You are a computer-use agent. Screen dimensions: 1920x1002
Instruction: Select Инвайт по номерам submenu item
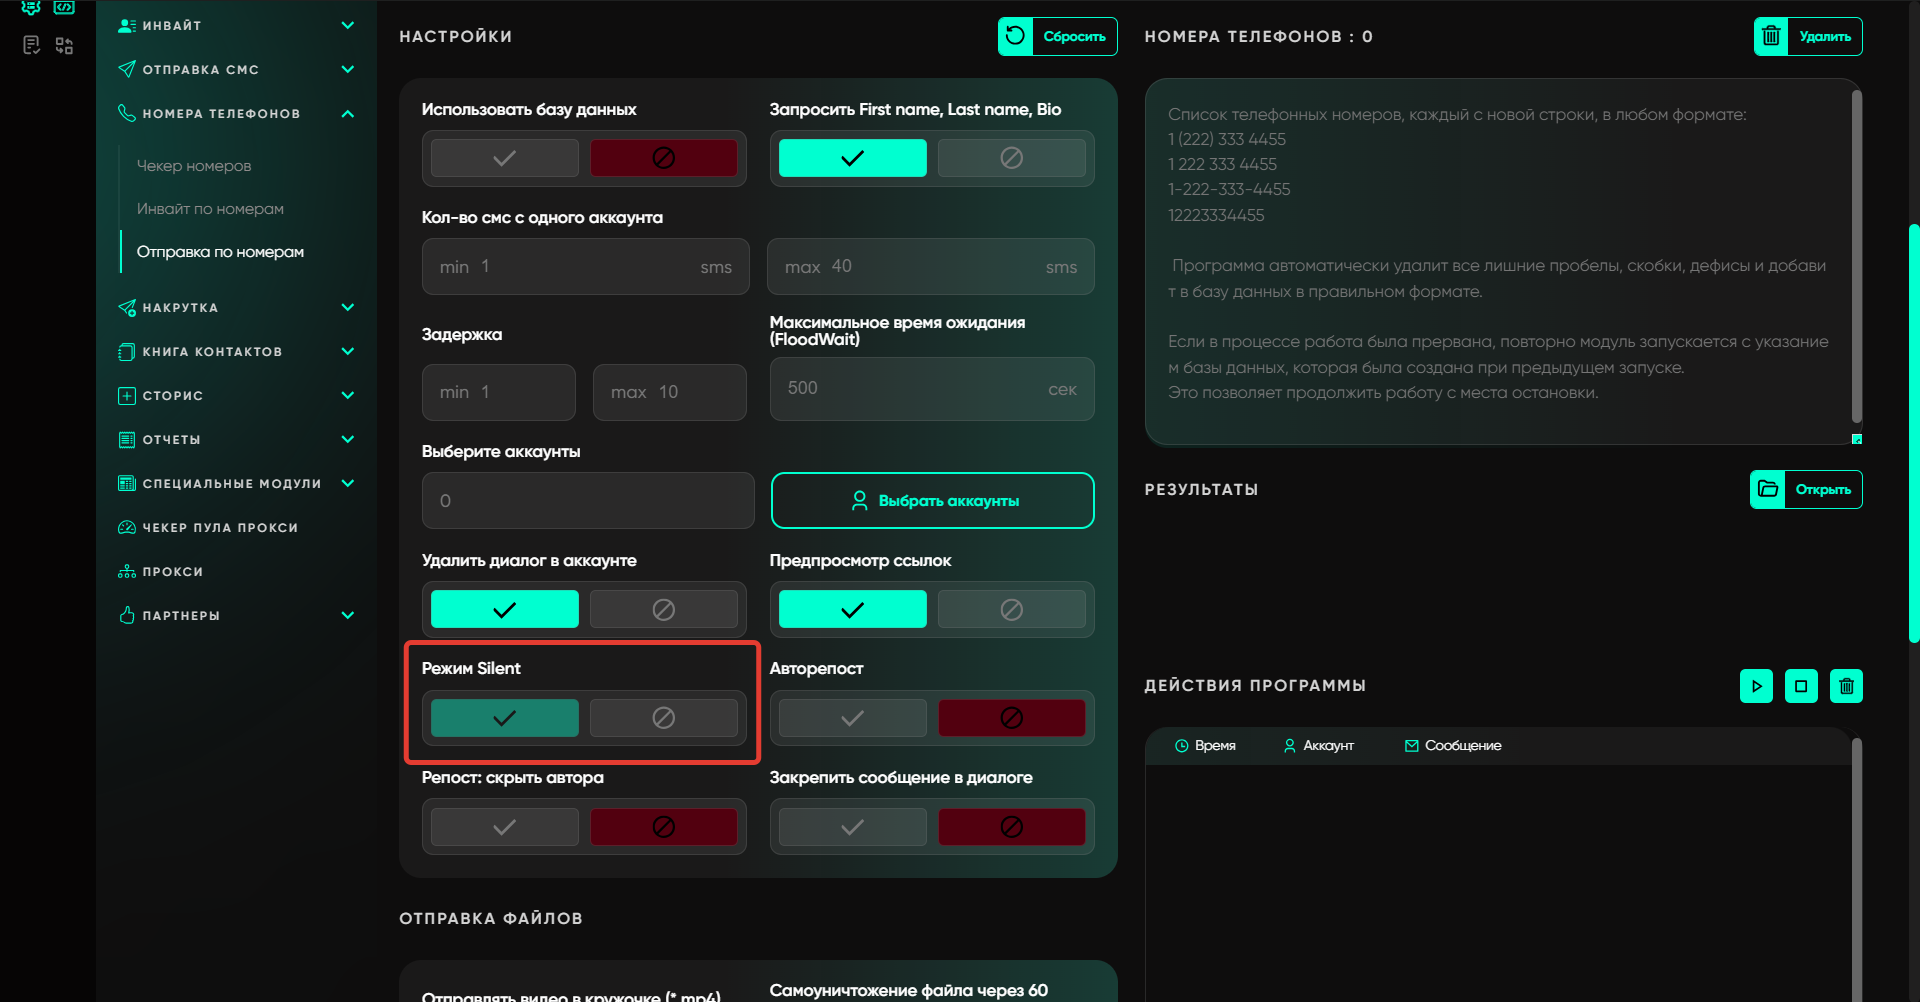[x=210, y=209]
